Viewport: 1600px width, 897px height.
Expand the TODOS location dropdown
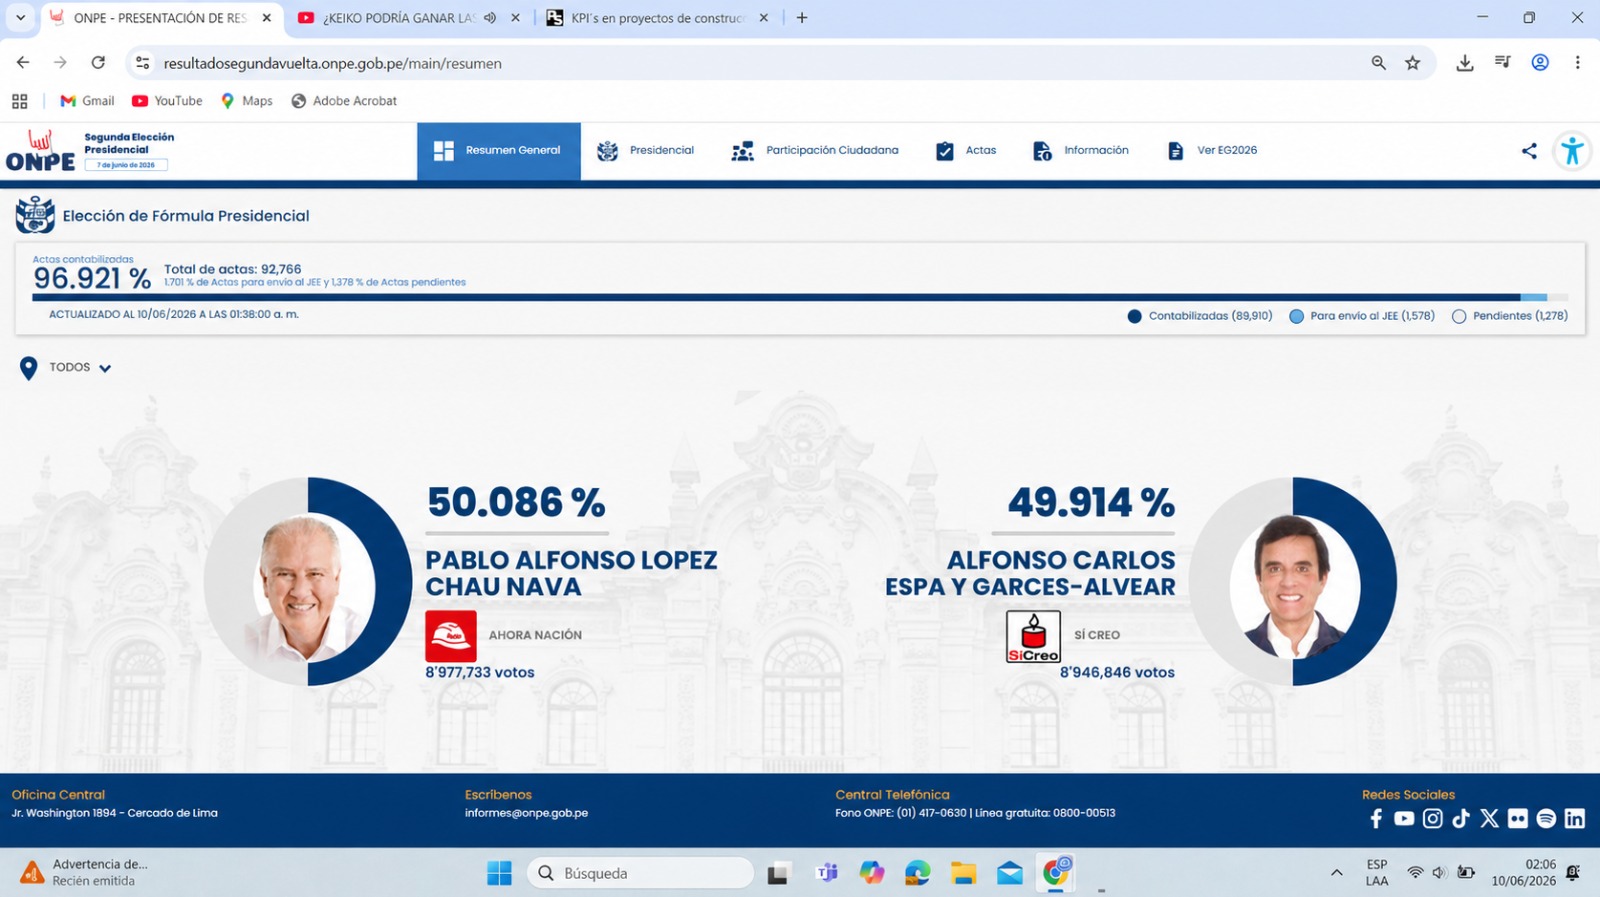(x=79, y=368)
